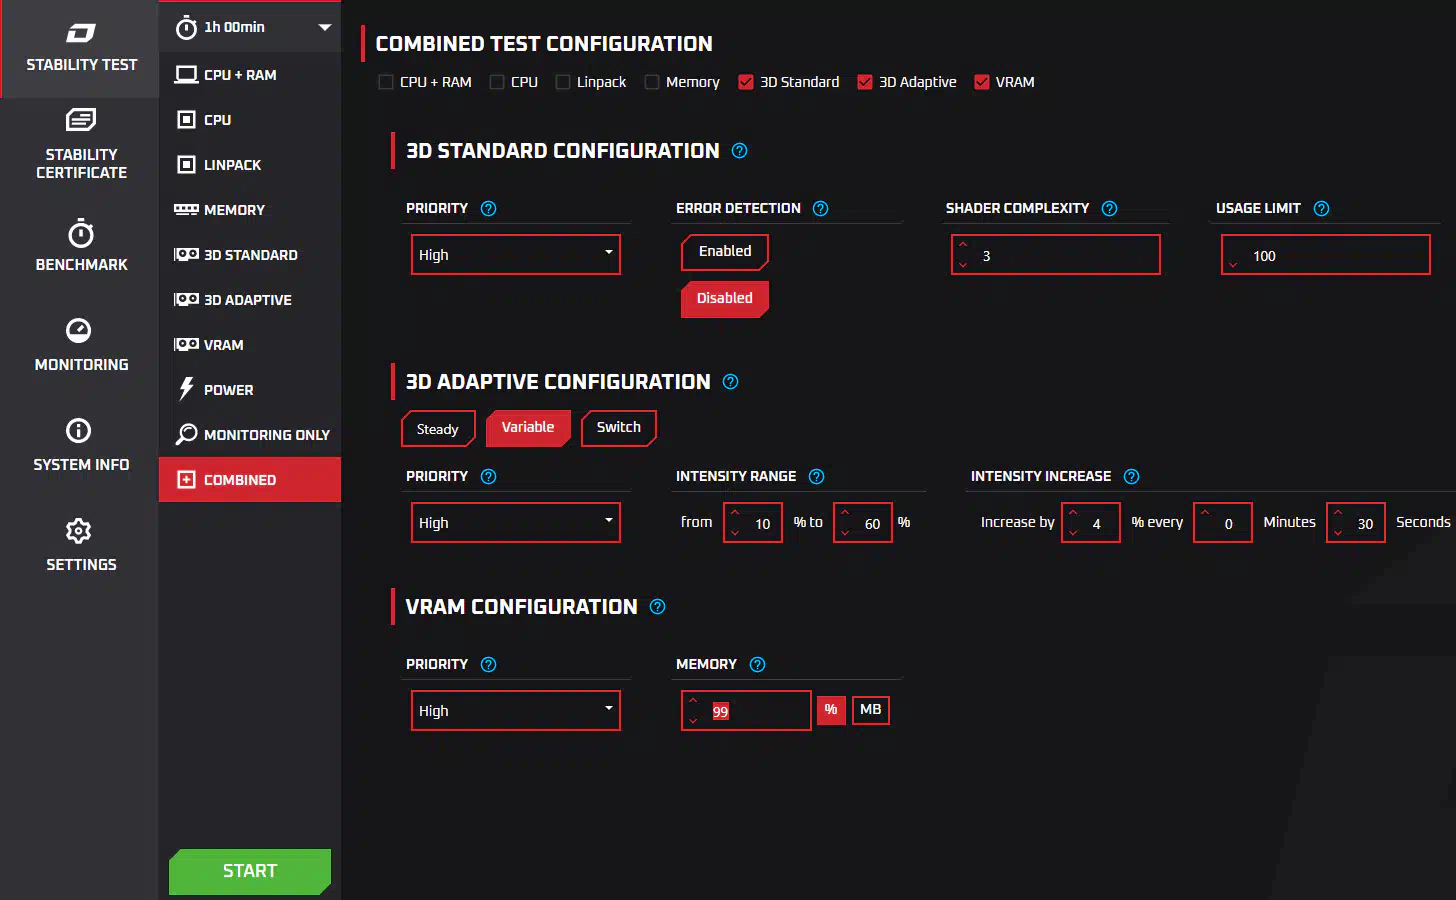
Task: Select the Steady adaptive mode
Action: click(x=438, y=429)
